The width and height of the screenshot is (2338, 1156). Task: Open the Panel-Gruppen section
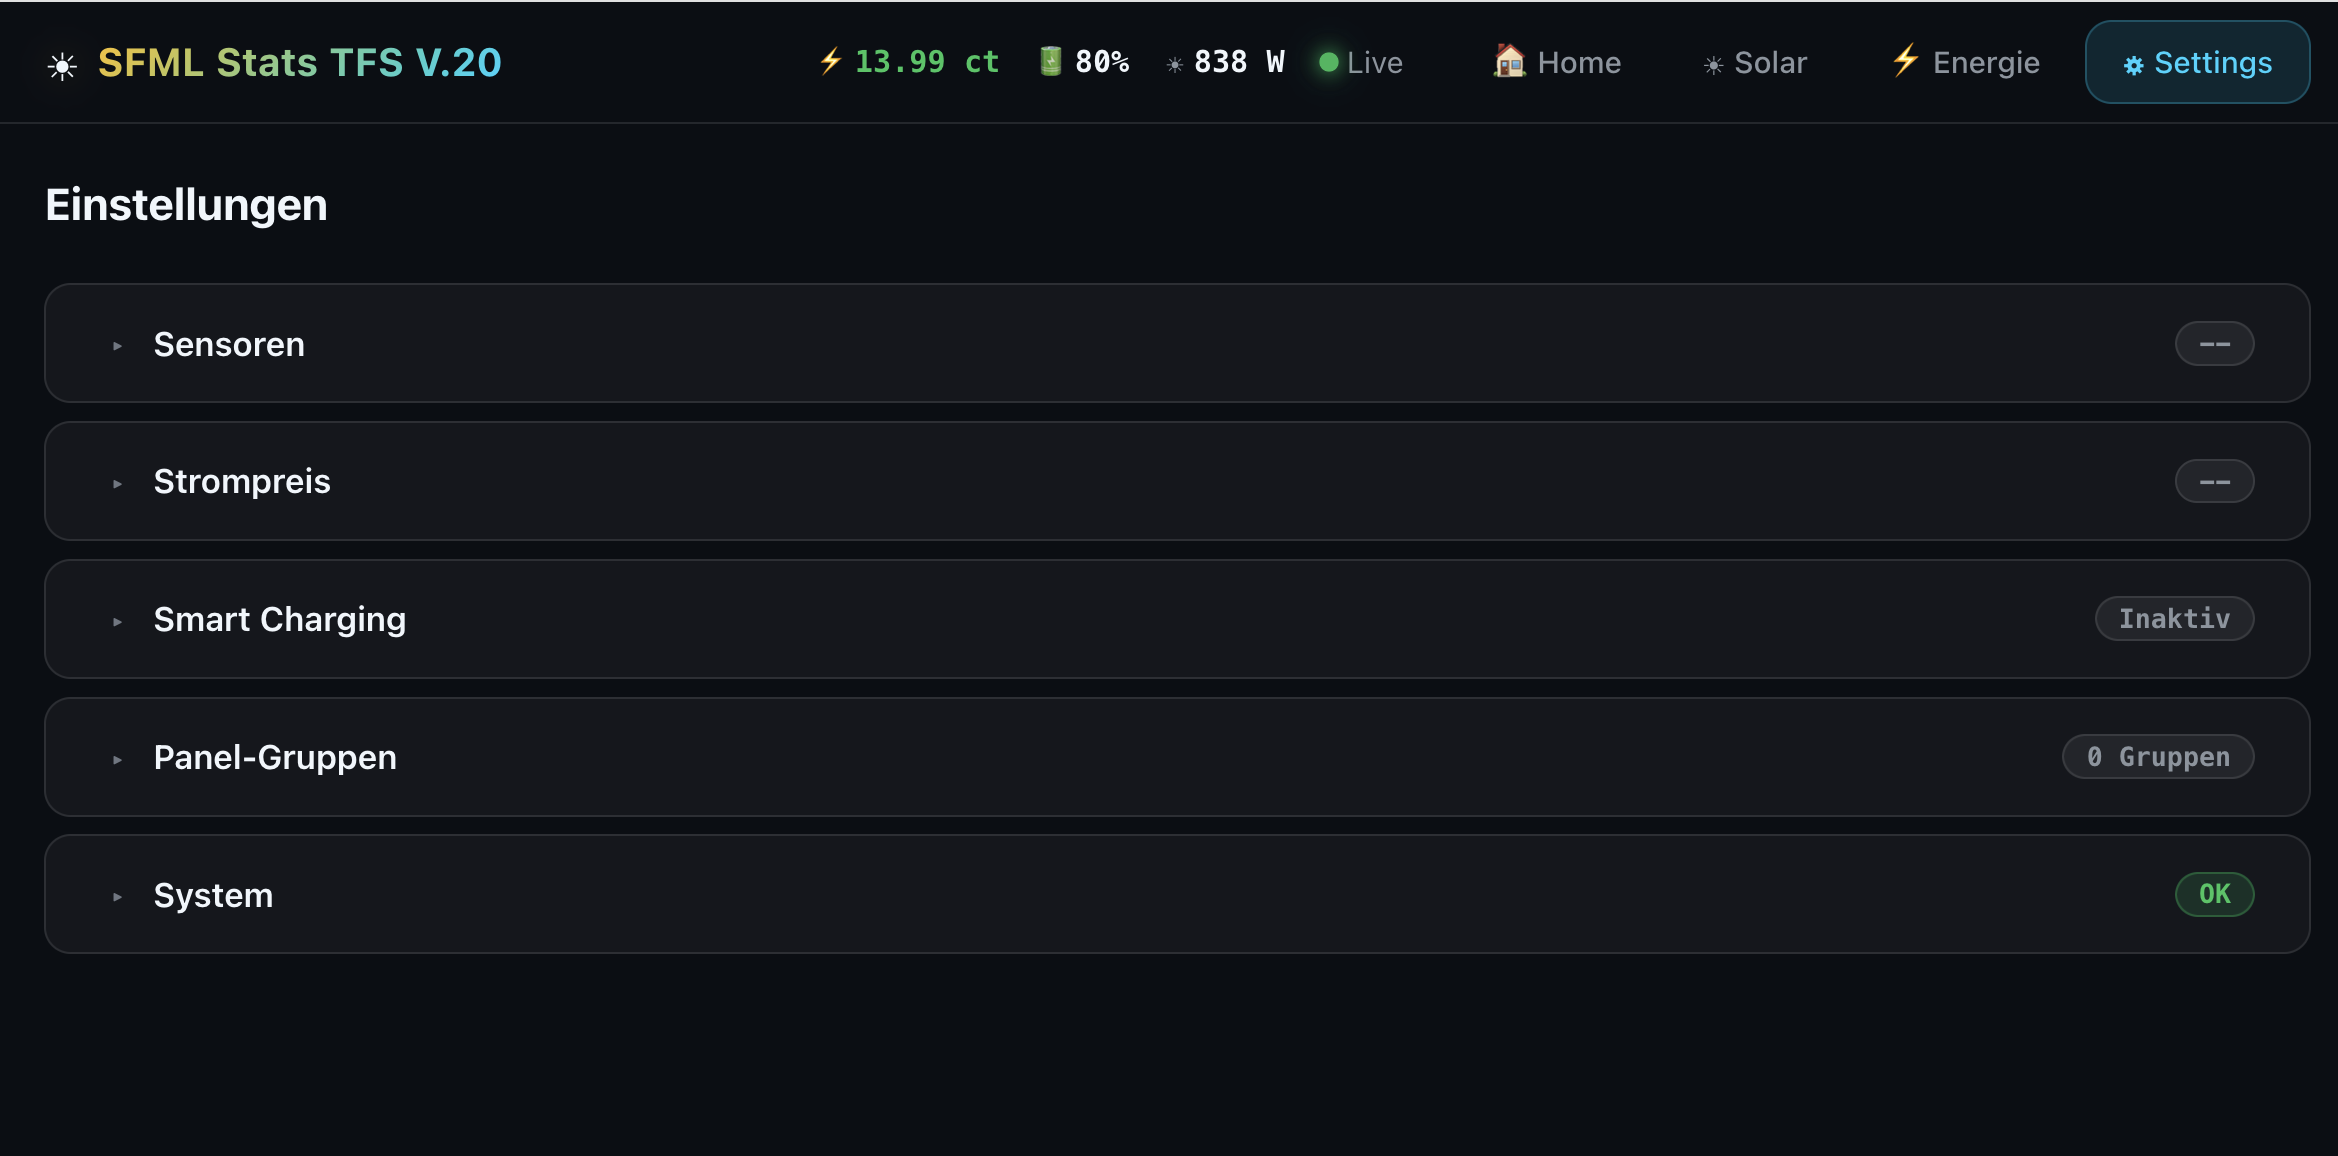tap(1177, 757)
